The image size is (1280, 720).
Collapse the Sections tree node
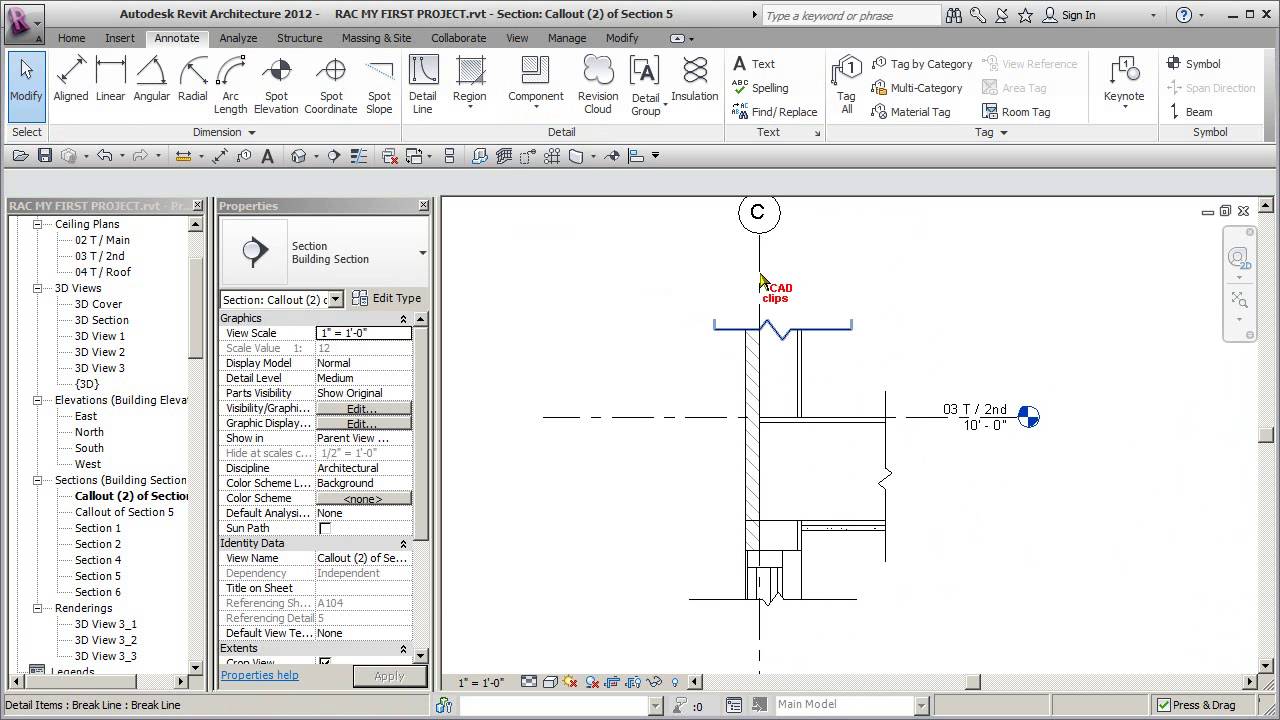[x=37, y=480]
